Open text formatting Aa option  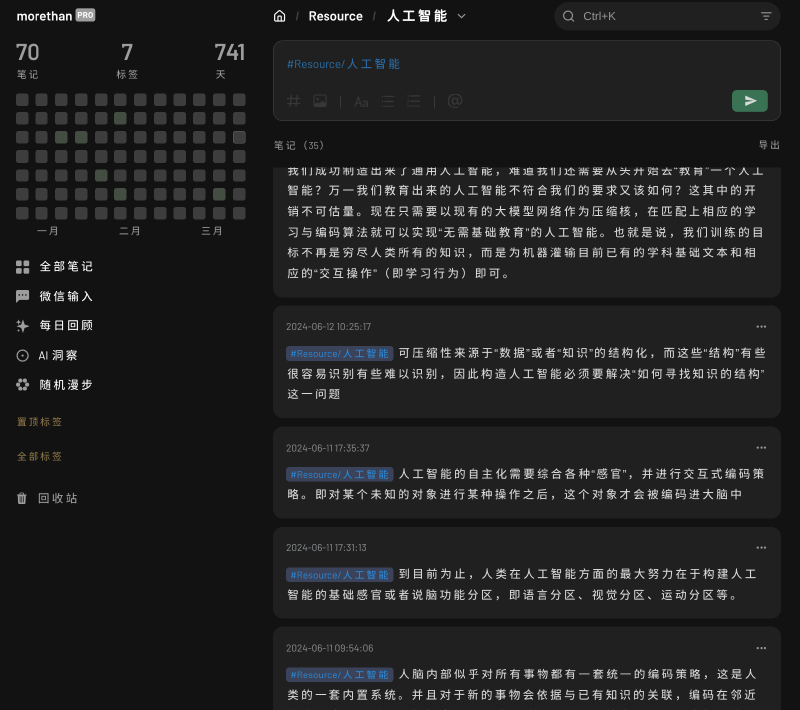tap(361, 101)
